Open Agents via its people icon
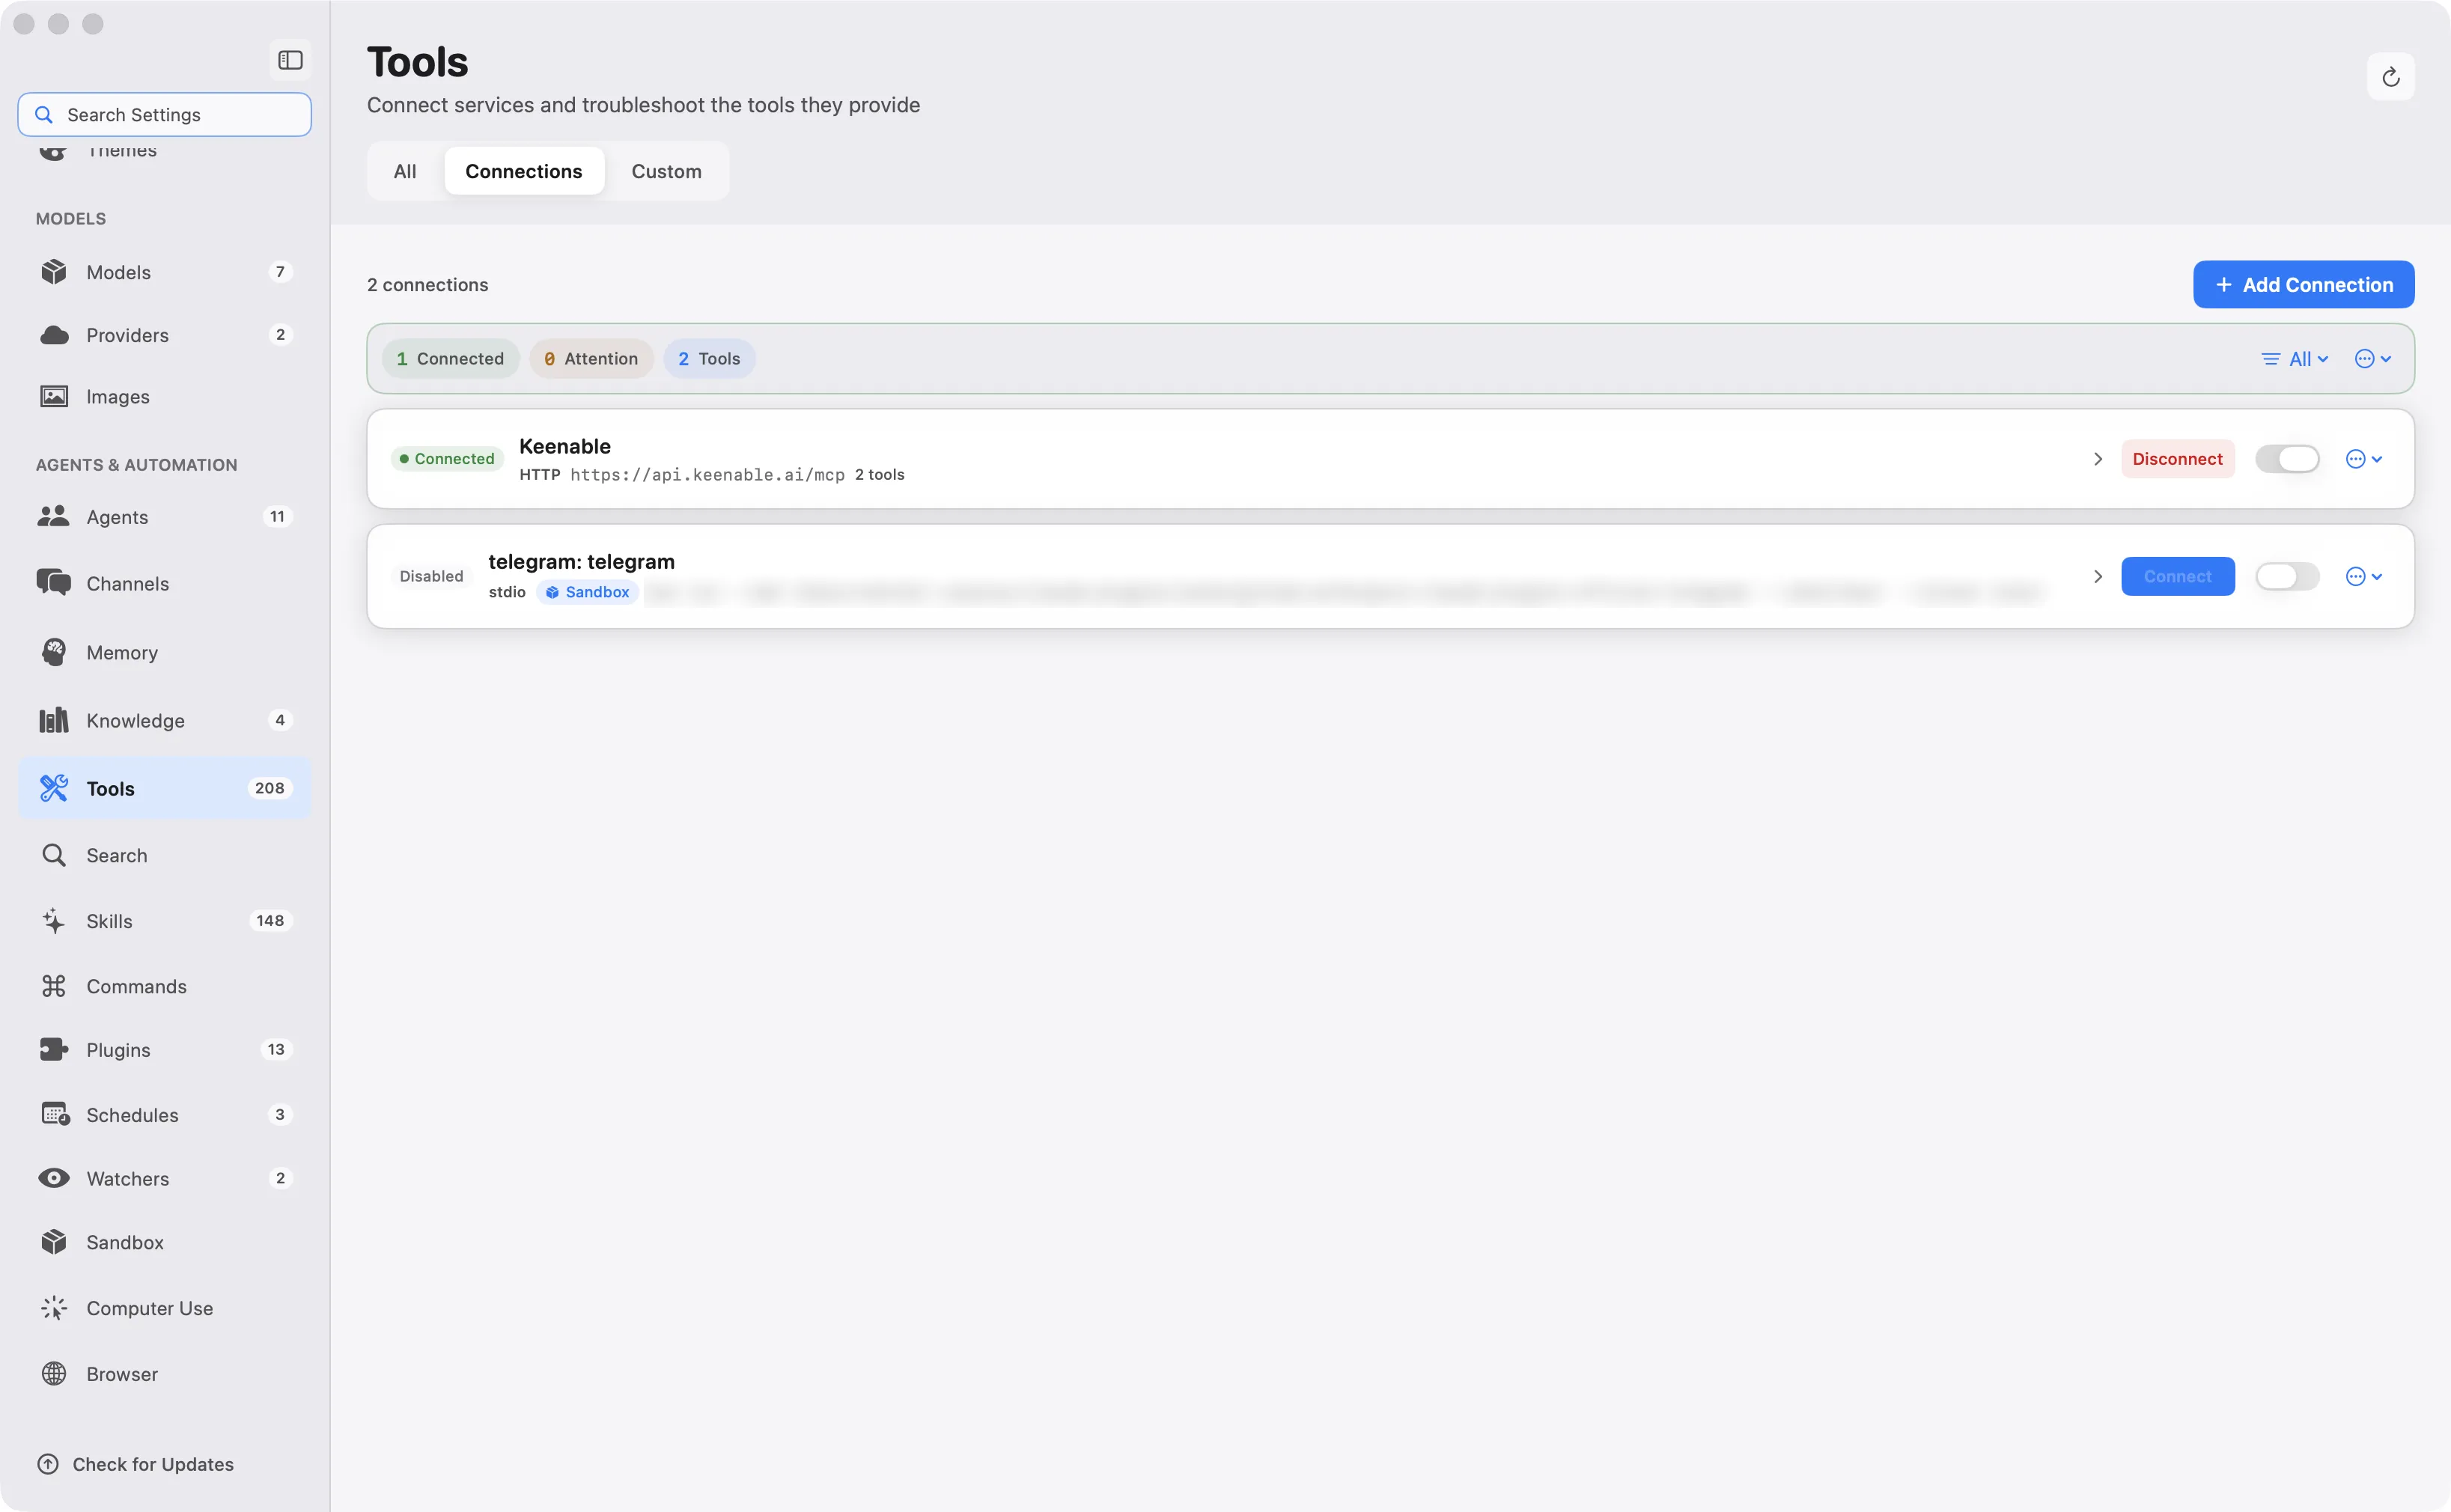 54,517
